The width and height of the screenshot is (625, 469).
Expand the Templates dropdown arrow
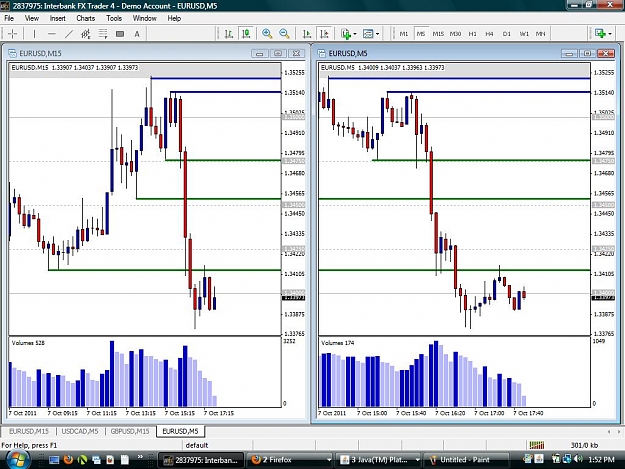[x=377, y=34]
